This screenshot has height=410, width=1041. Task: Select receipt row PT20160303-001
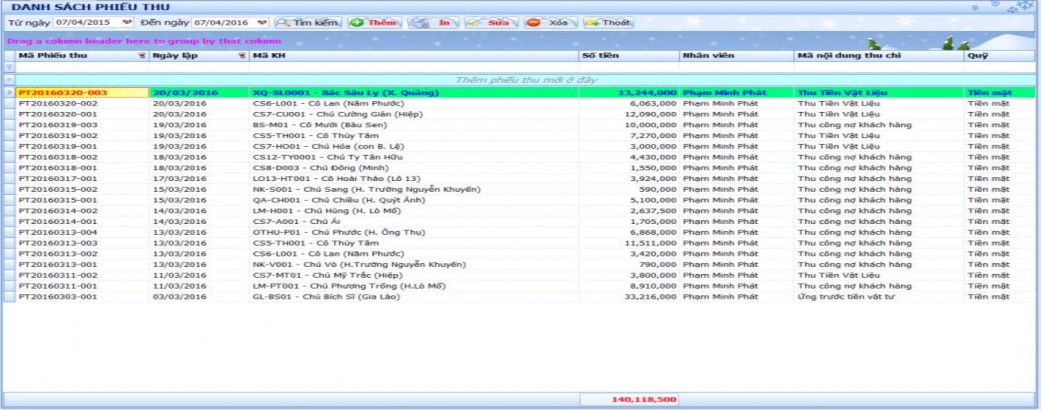(80, 296)
